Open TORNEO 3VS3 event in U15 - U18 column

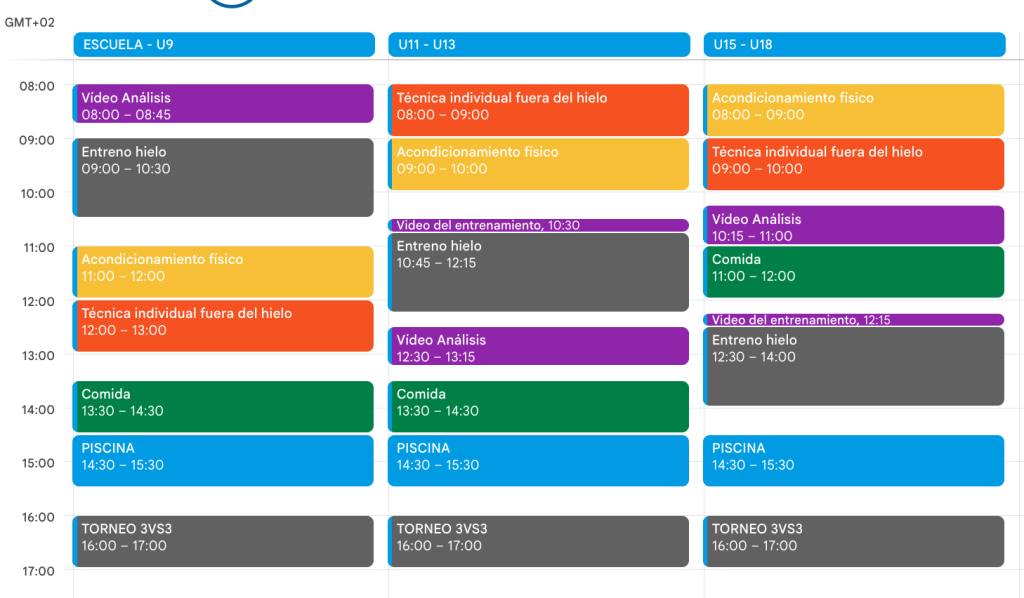853,541
